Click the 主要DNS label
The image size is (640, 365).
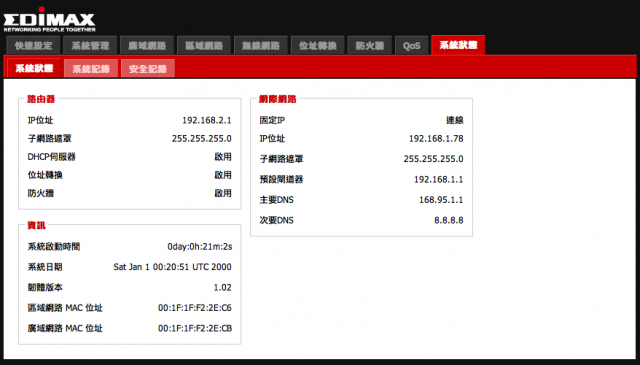click(277, 200)
